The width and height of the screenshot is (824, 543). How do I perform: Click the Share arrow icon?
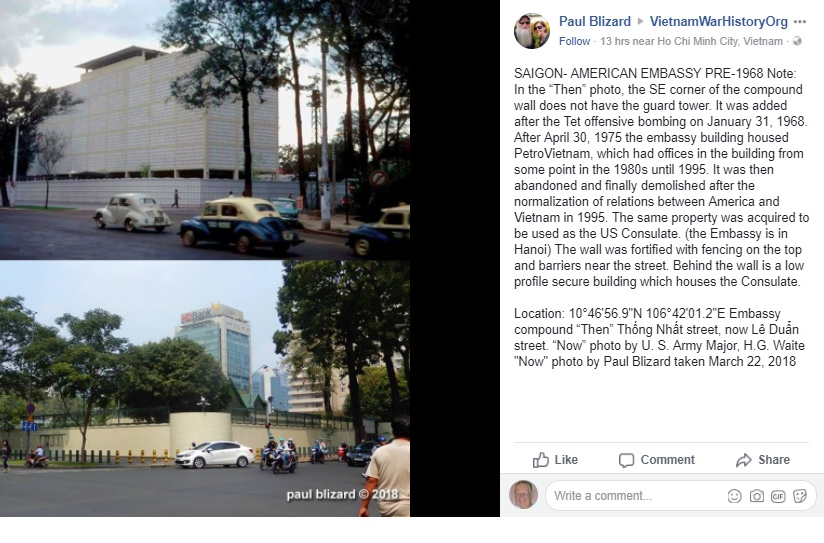pos(744,460)
